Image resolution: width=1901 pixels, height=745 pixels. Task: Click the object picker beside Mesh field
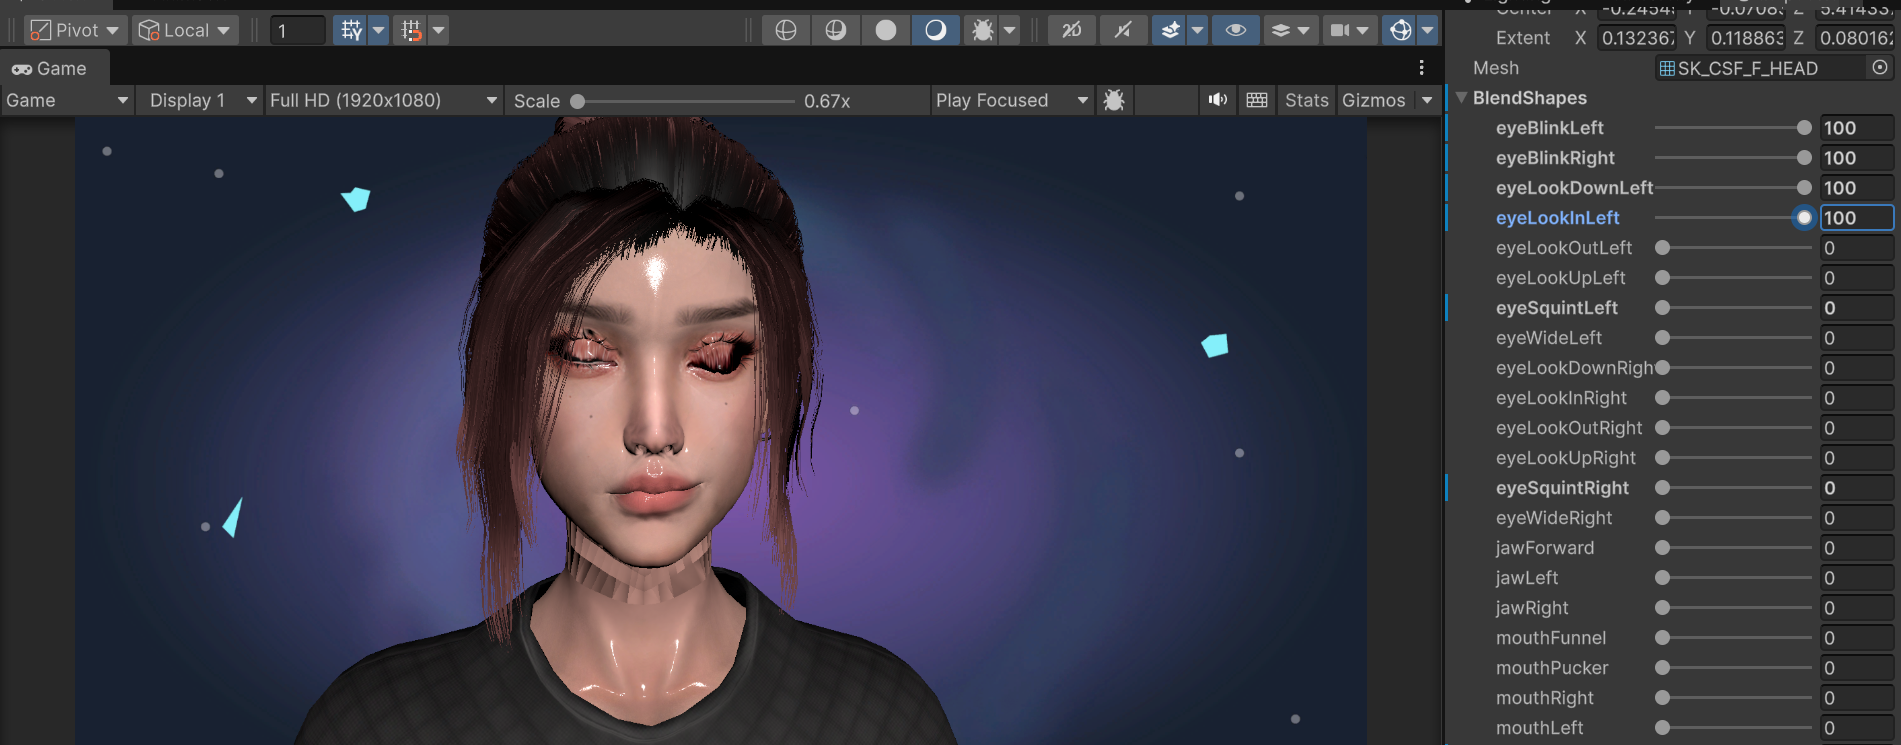tap(1879, 68)
